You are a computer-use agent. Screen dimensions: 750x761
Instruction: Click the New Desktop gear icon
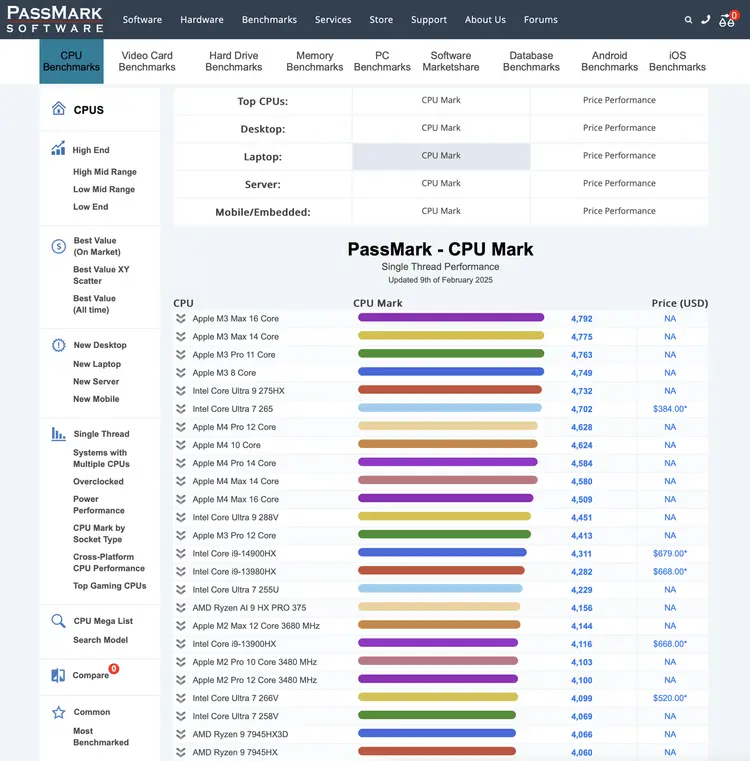(x=58, y=345)
